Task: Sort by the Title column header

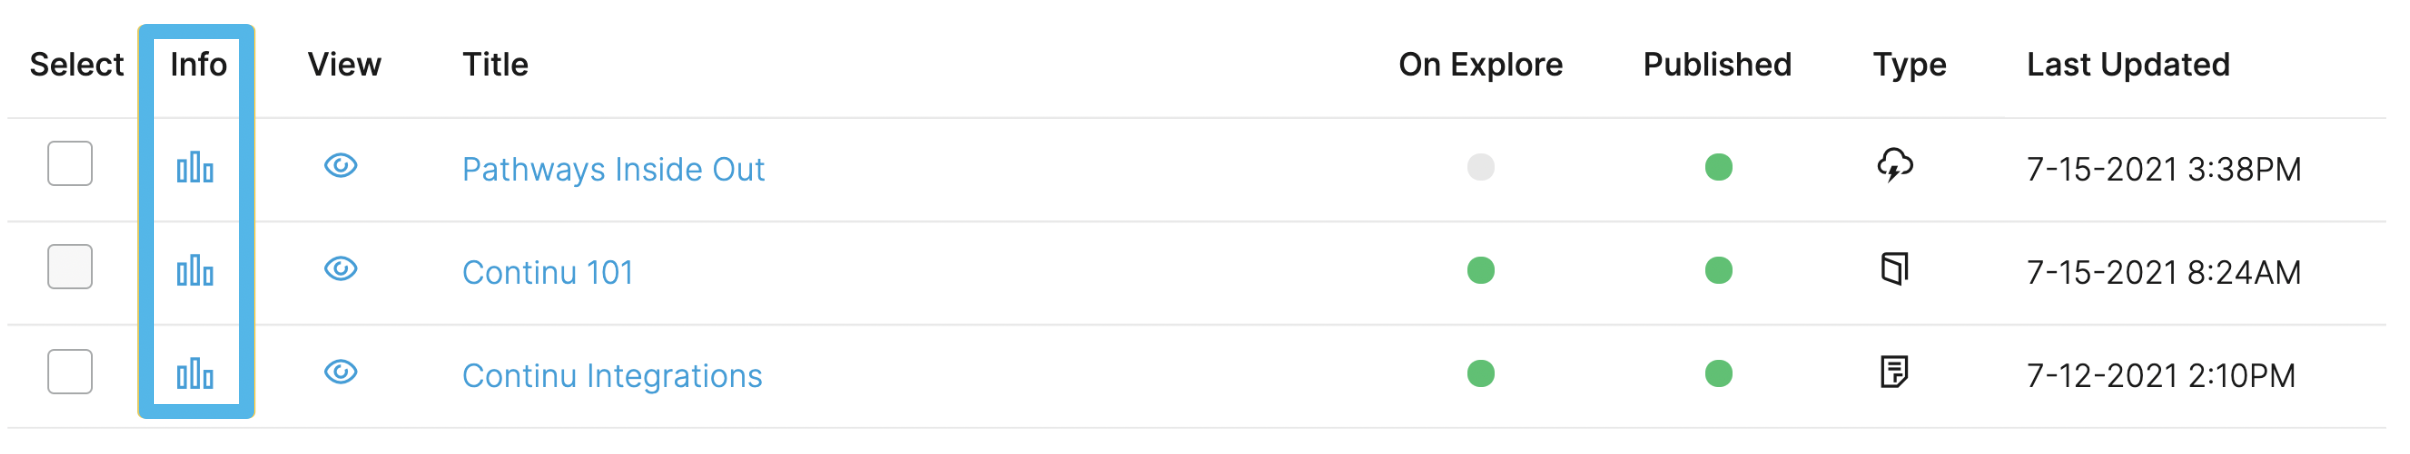Action: coord(495,64)
